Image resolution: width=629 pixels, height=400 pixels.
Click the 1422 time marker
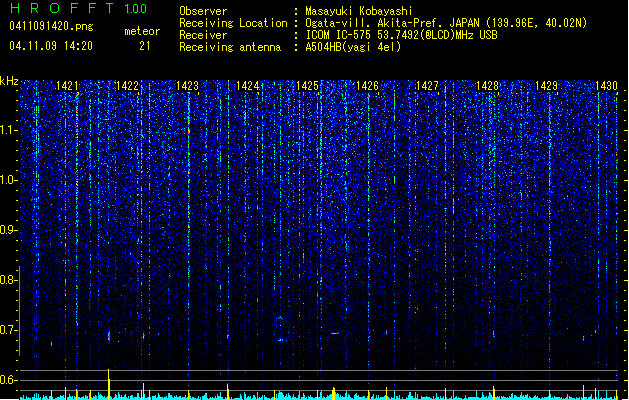(127, 86)
